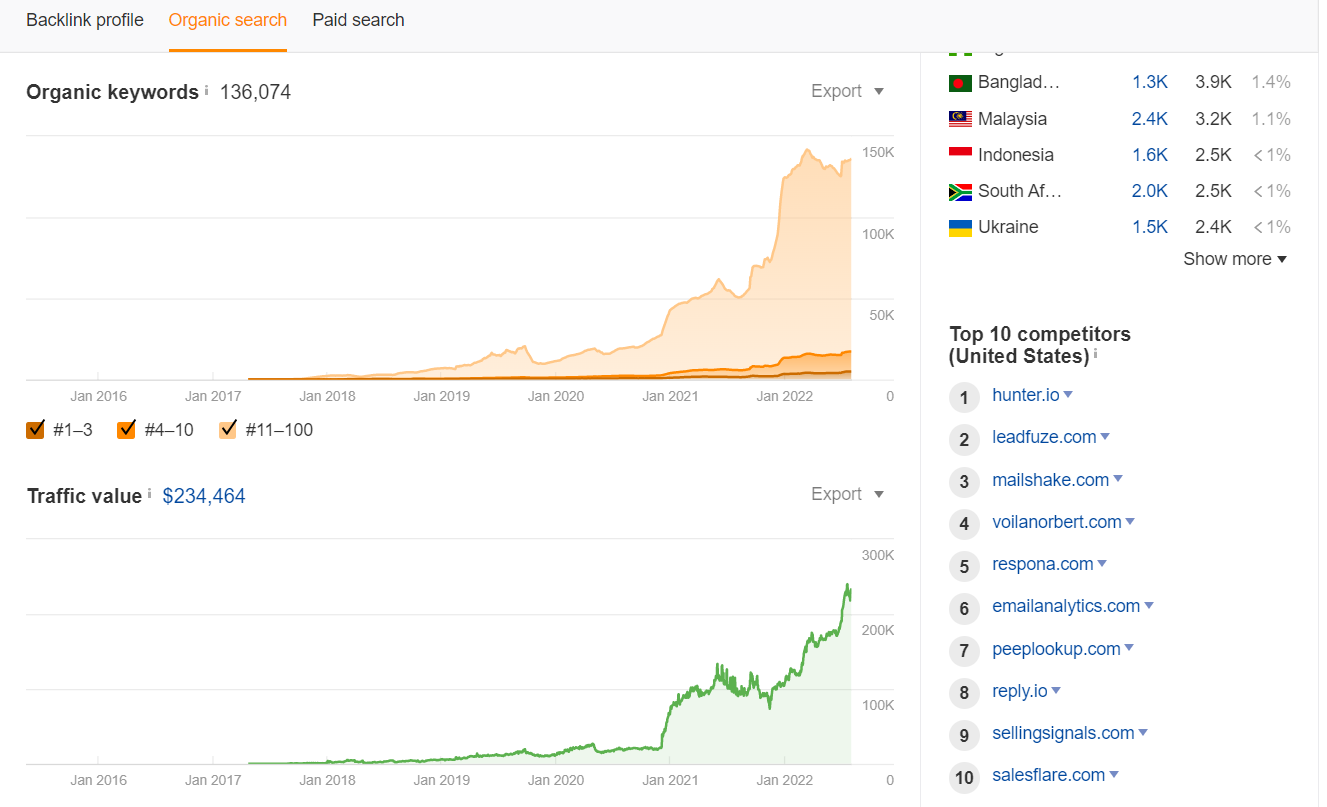Click the Bangladesh flag icon
The height and width of the screenshot is (807, 1327).
[960, 83]
